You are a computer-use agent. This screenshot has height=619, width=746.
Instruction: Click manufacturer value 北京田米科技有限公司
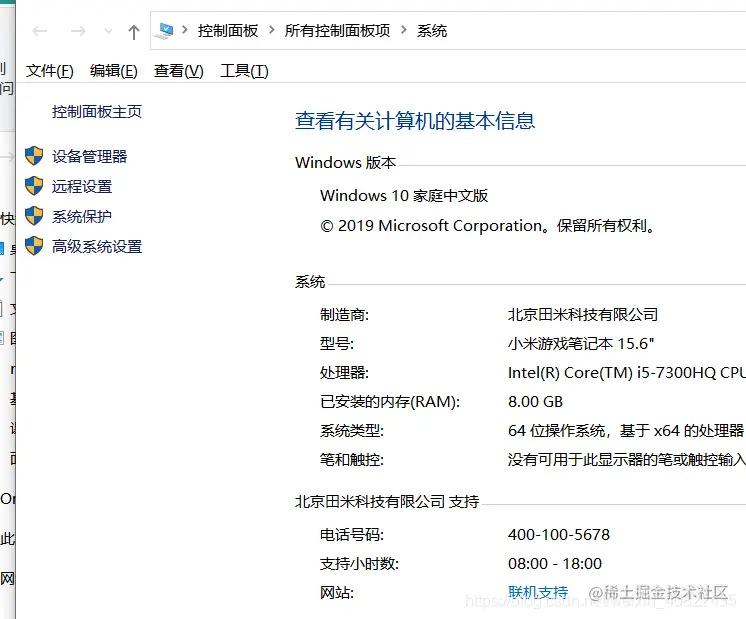(583, 314)
